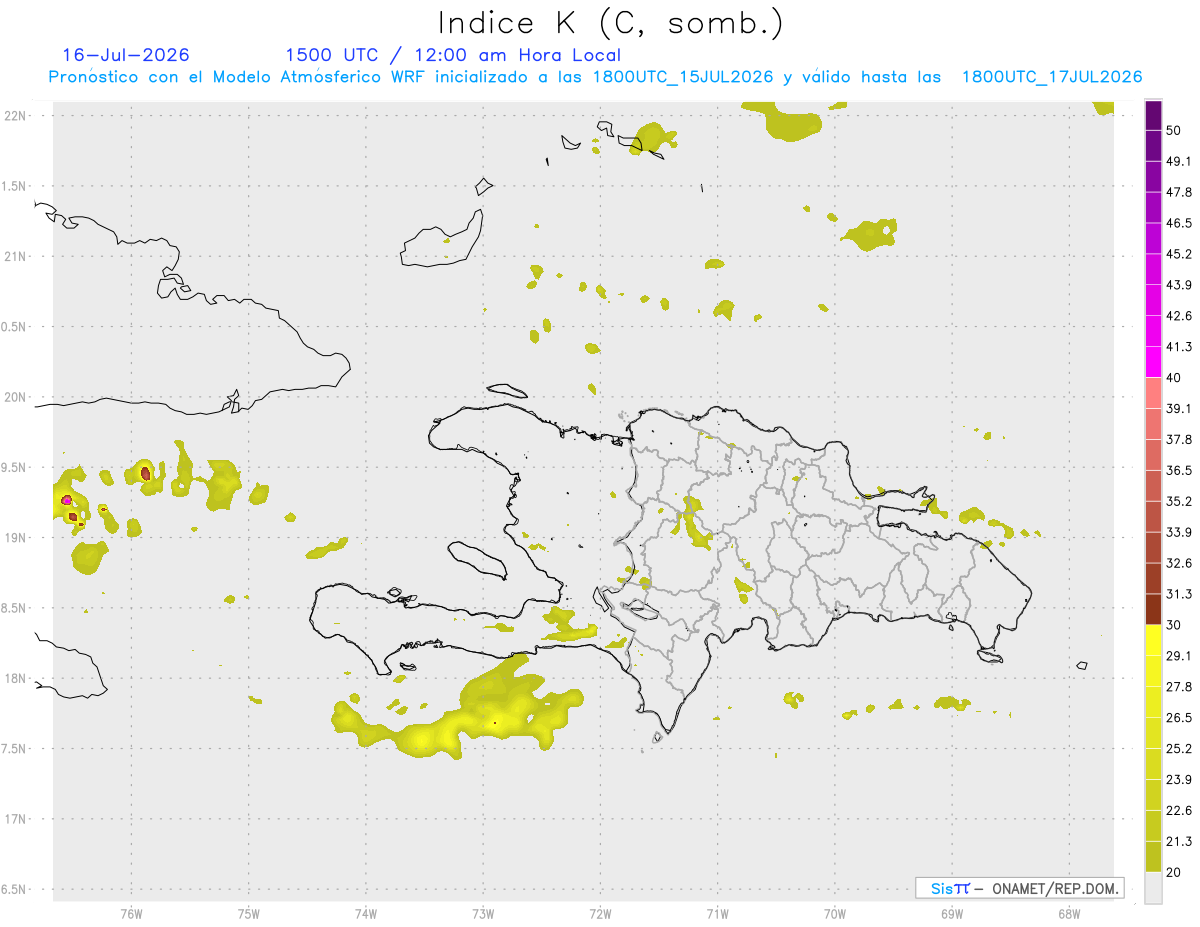Viewport: 1200px width, 927px height.
Task: Click the date '16-Jul-2026'
Action: [126, 55]
